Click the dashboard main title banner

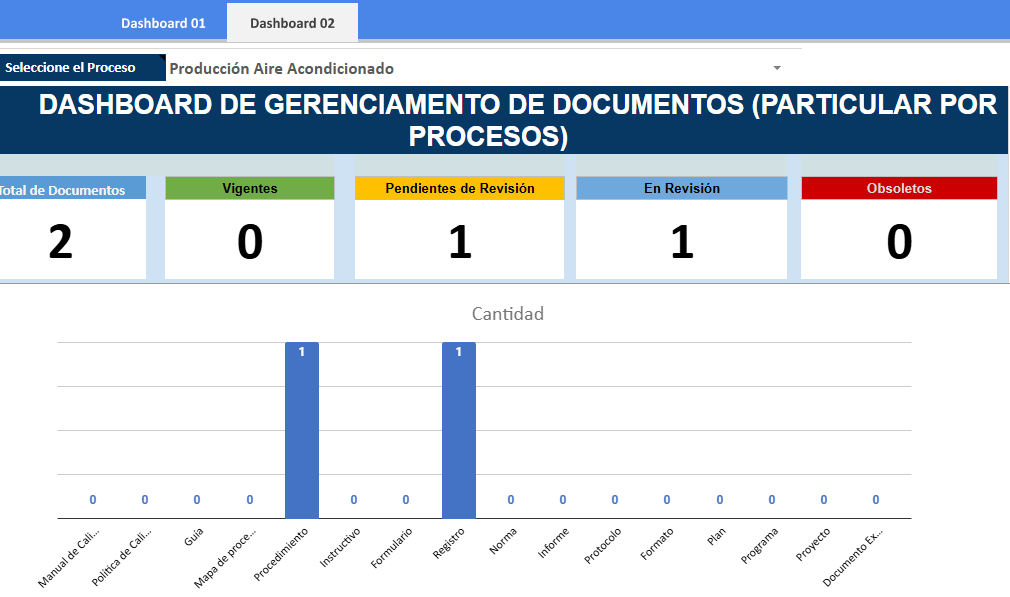tap(504, 120)
